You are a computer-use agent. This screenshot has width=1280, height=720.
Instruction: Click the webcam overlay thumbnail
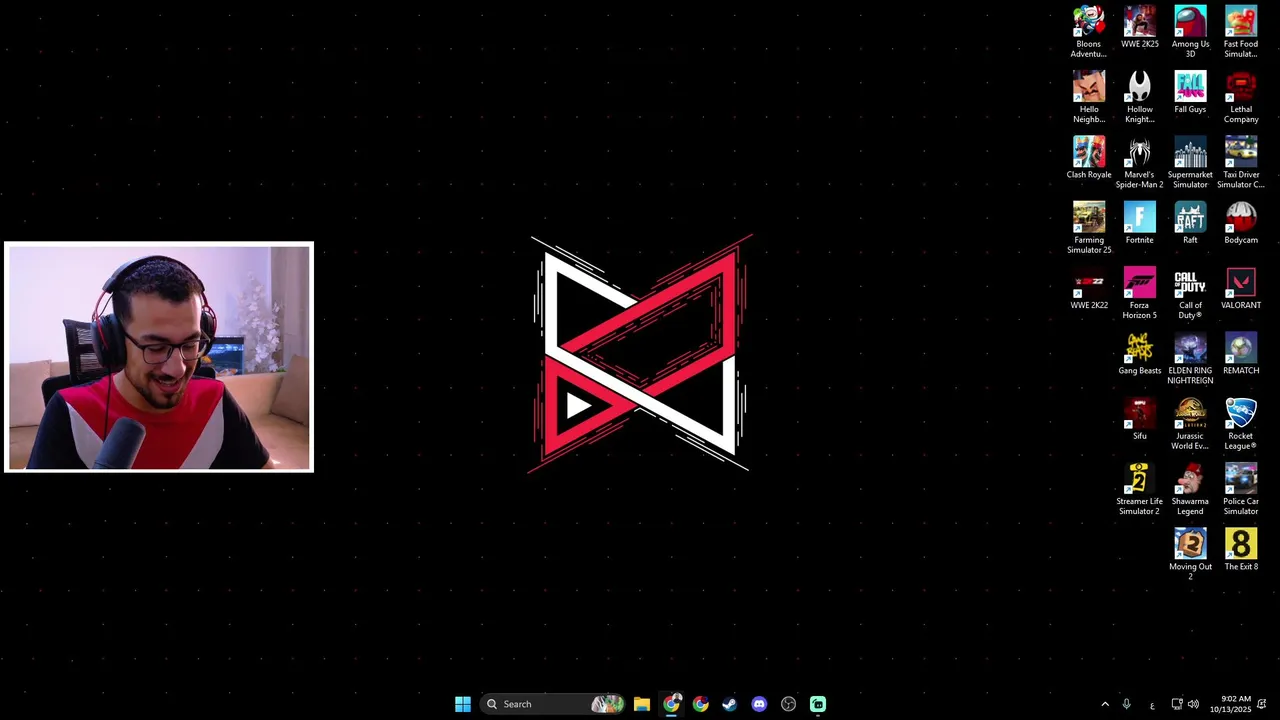[x=159, y=357]
